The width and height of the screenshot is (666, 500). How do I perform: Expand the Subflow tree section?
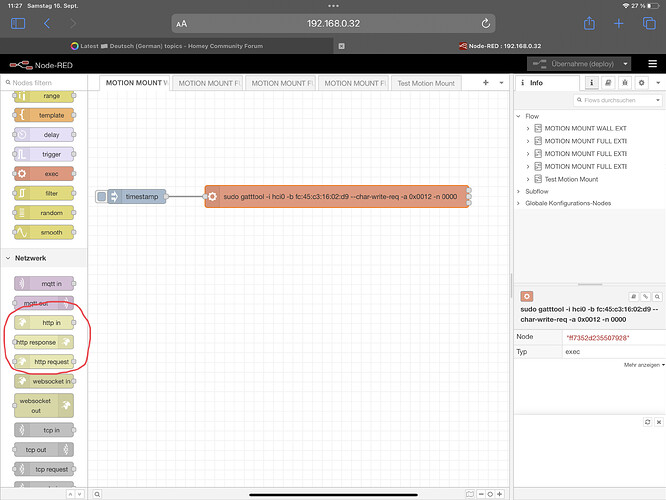tap(518, 192)
